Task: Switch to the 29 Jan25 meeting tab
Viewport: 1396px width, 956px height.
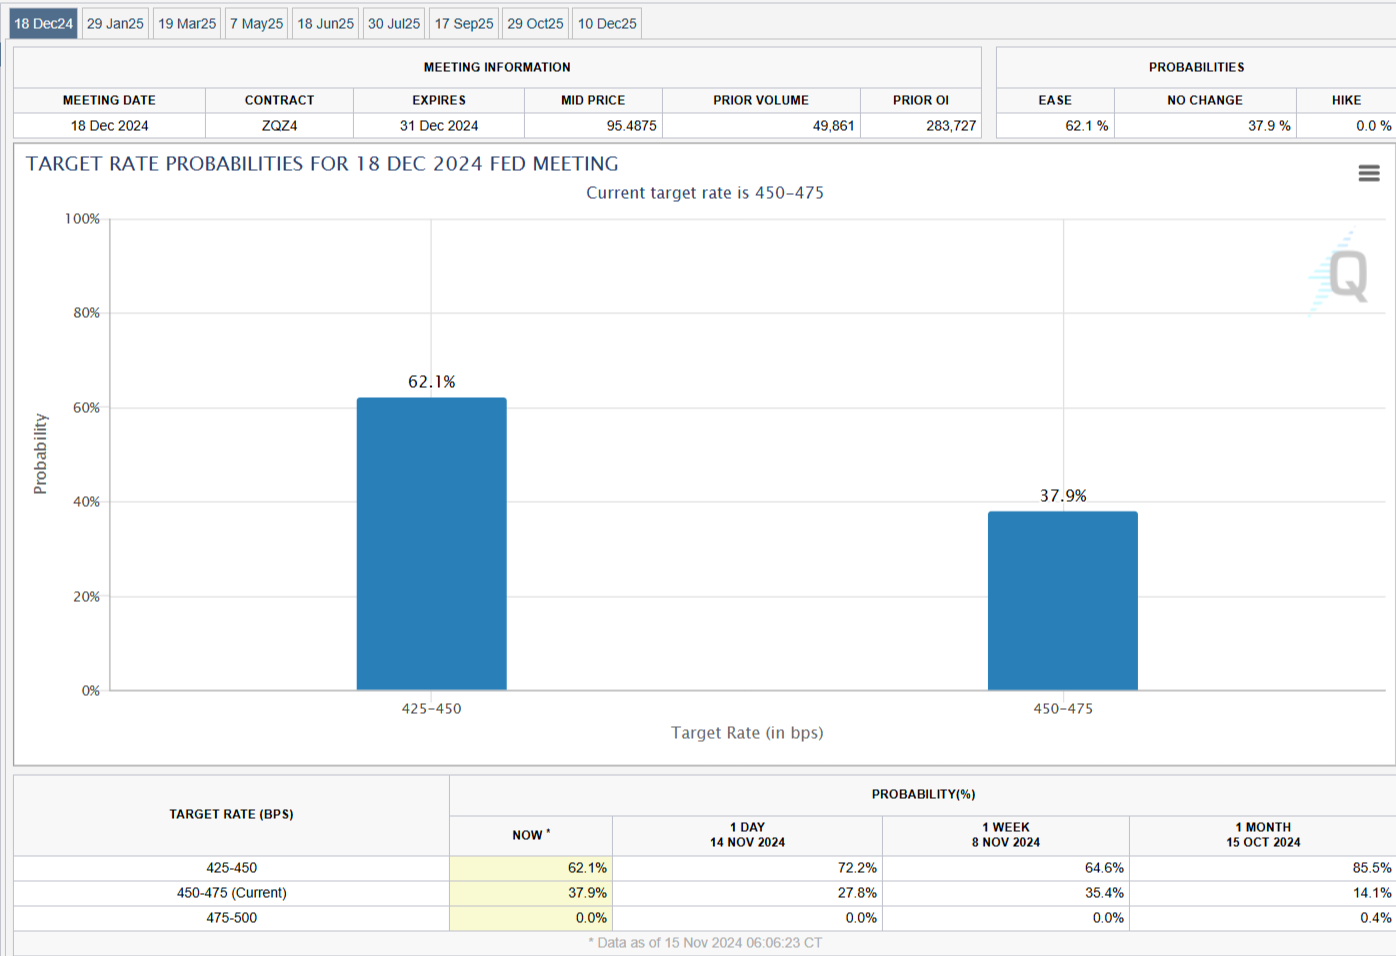Action: [114, 22]
